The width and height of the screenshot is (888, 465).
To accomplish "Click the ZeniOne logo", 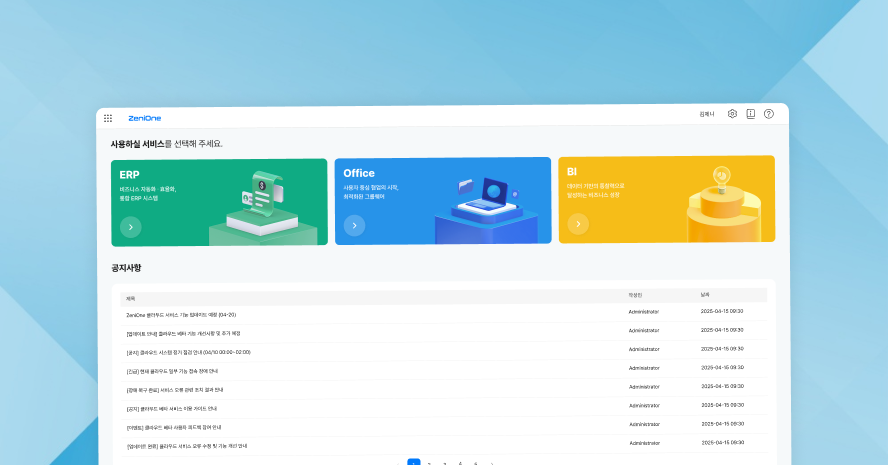I will [144, 118].
